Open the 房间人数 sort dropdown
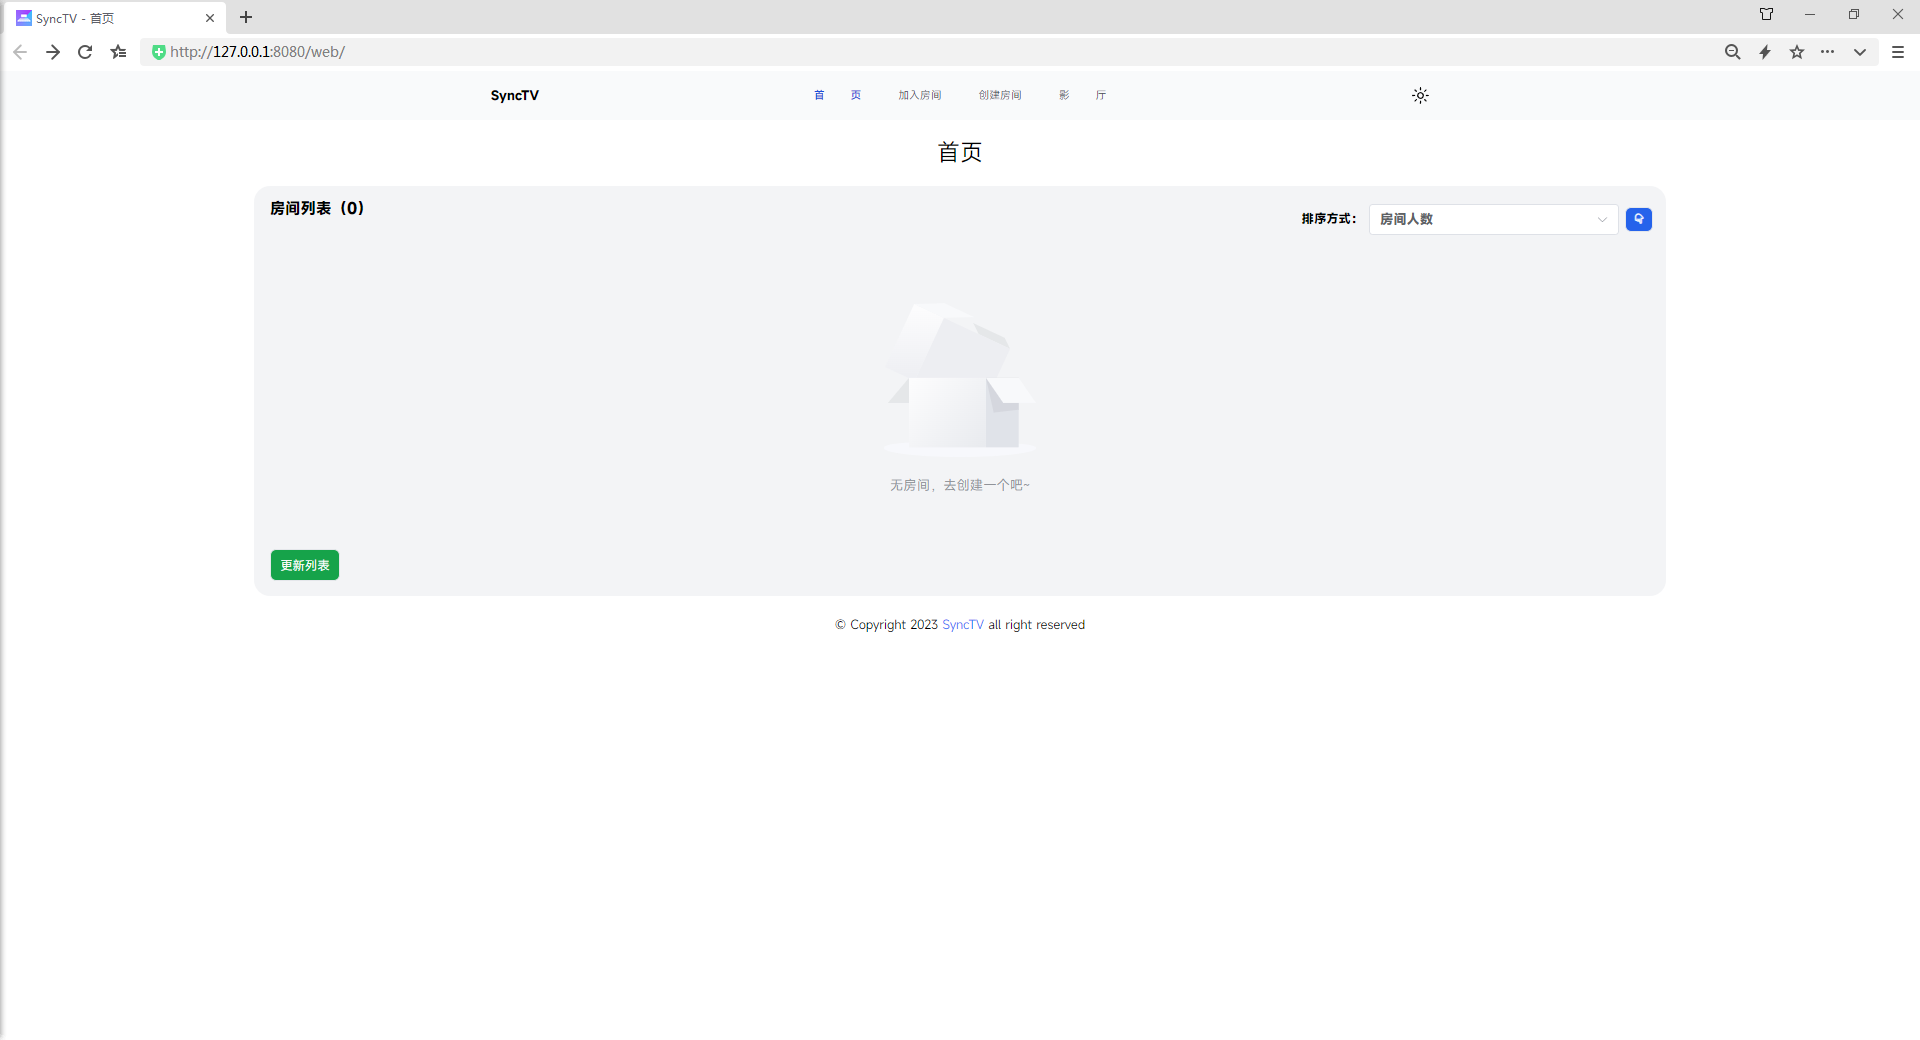Screen dimensions: 1920x1040 [1492, 219]
